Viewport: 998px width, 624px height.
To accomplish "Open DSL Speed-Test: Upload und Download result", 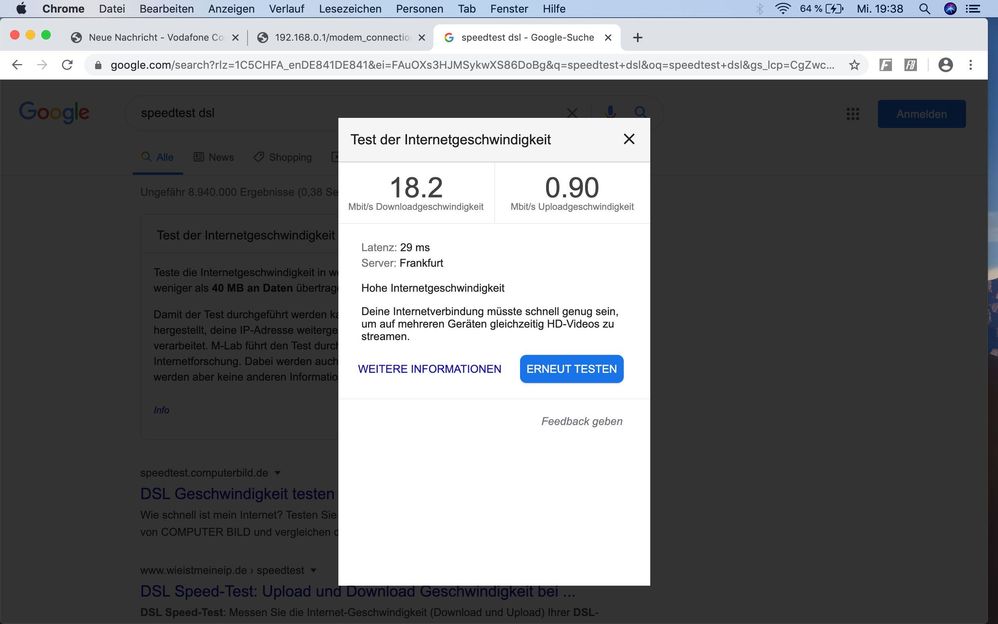I will 358,592.
